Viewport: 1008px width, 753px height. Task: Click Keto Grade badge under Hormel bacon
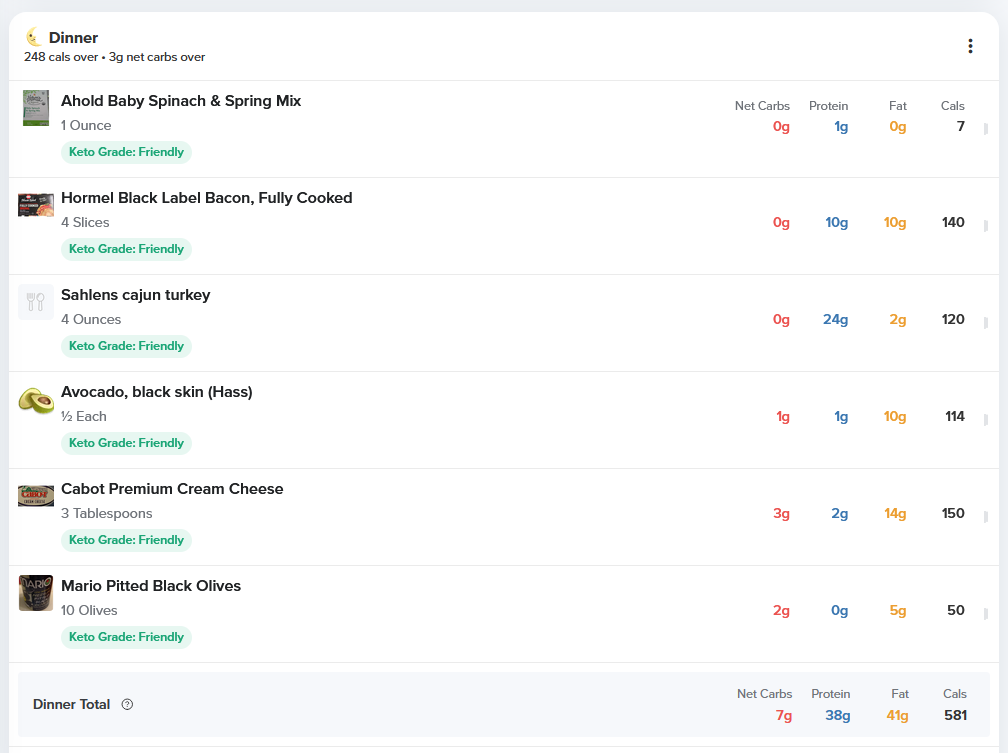126,249
